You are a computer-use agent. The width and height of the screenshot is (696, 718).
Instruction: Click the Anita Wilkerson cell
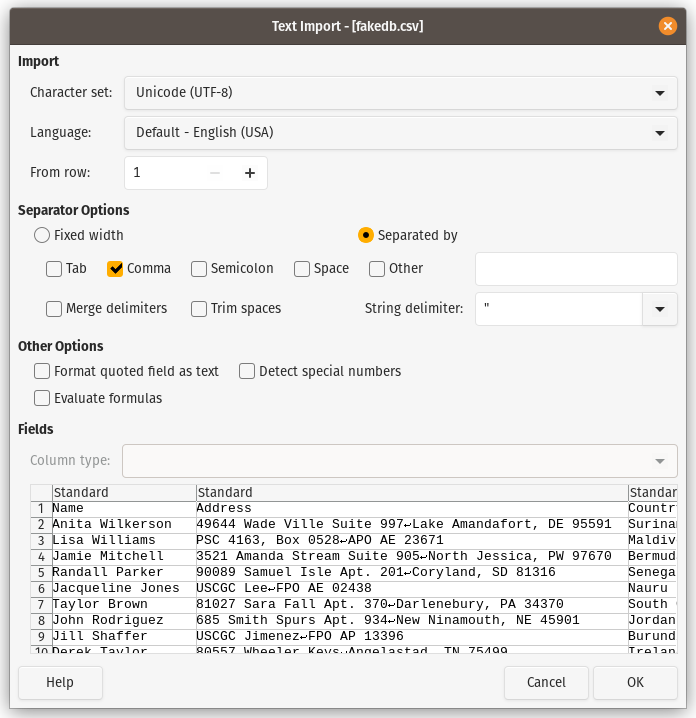tap(124, 524)
